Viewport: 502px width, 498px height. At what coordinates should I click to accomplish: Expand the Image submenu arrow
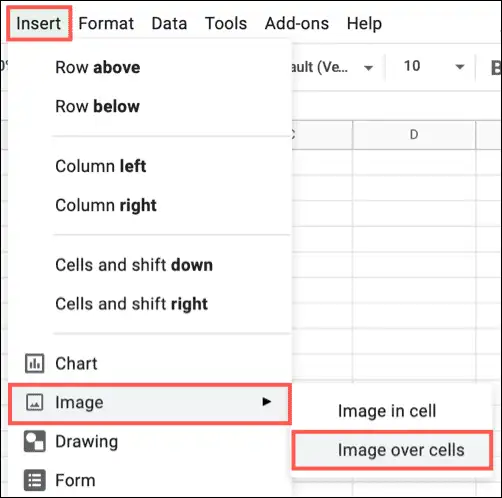pos(266,402)
